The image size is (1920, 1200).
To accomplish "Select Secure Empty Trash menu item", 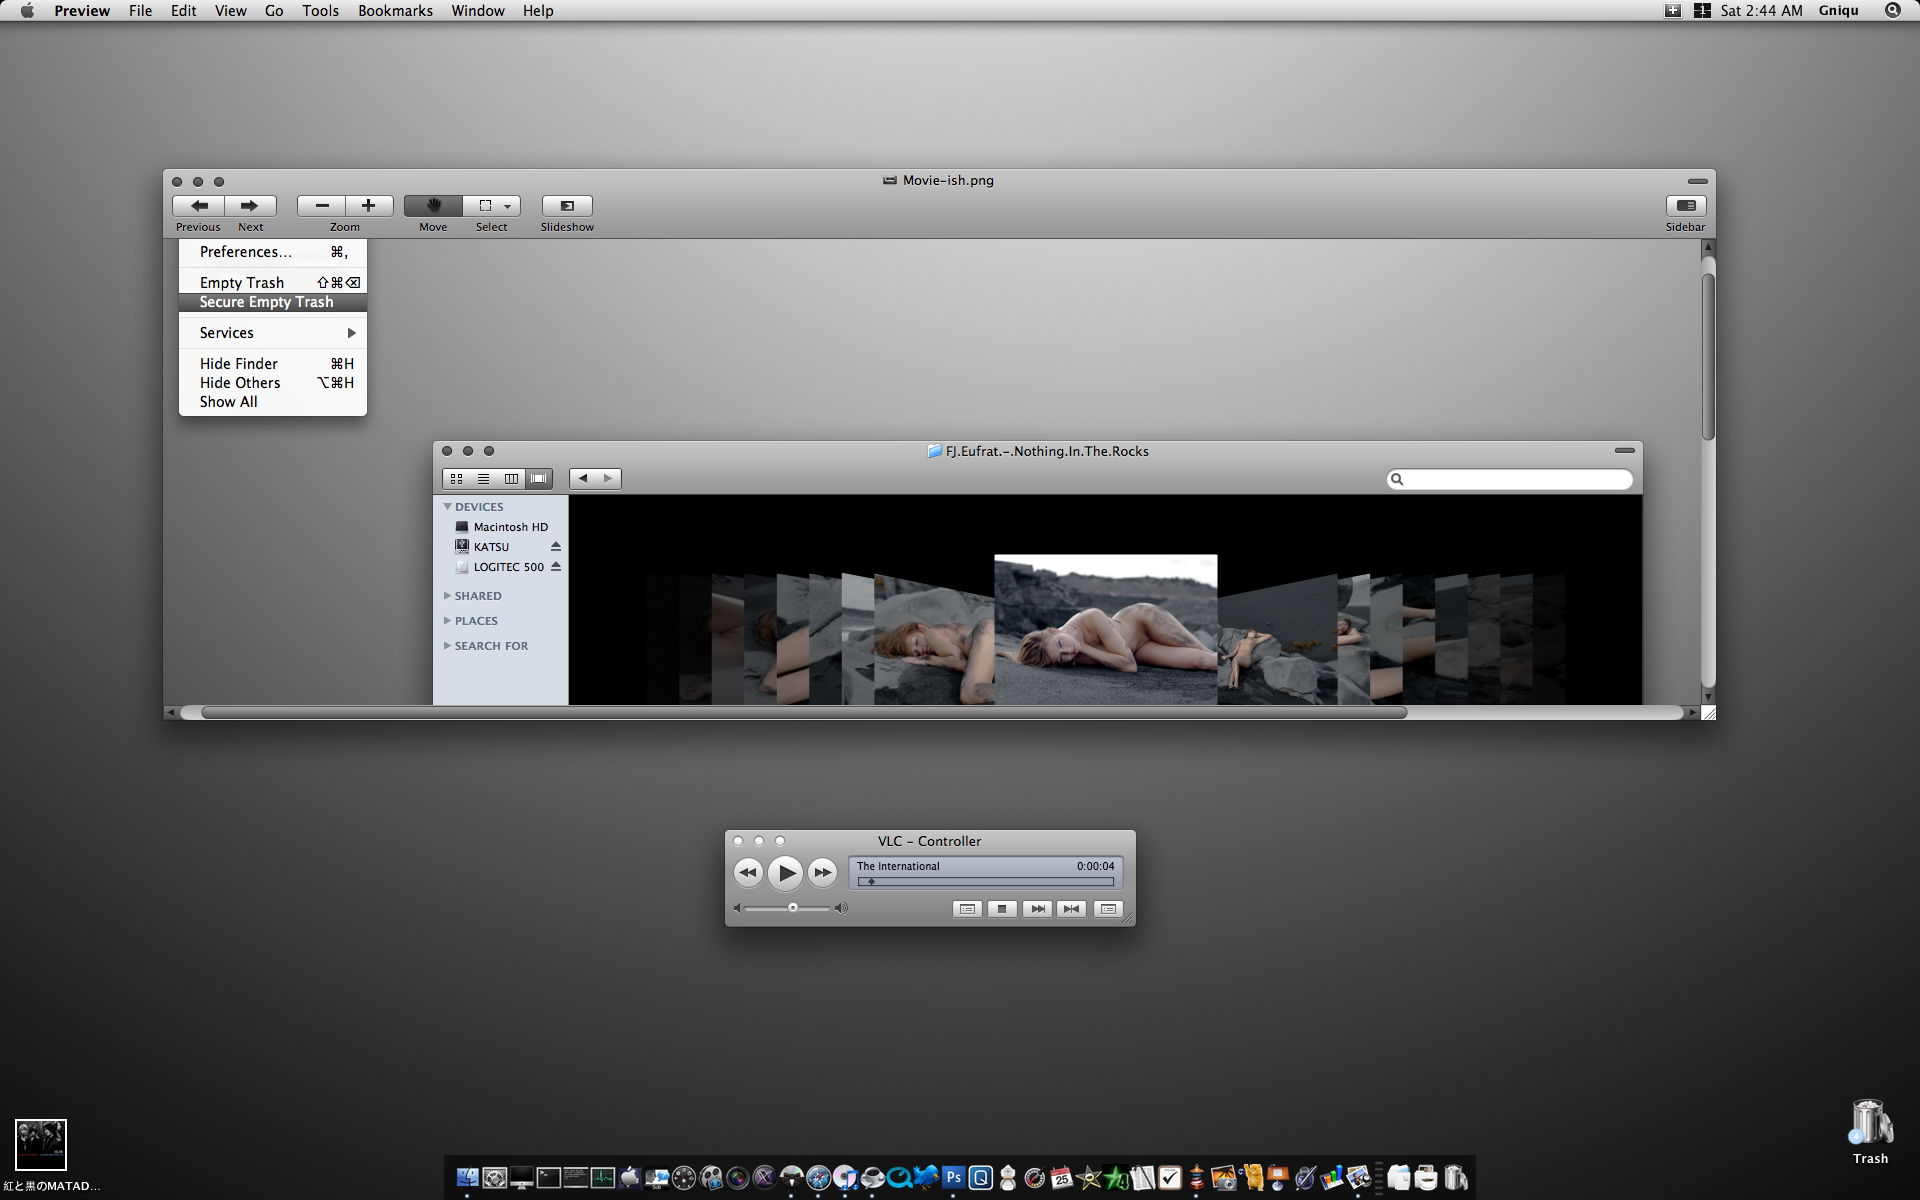I will pyautogui.click(x=273, y=302).
